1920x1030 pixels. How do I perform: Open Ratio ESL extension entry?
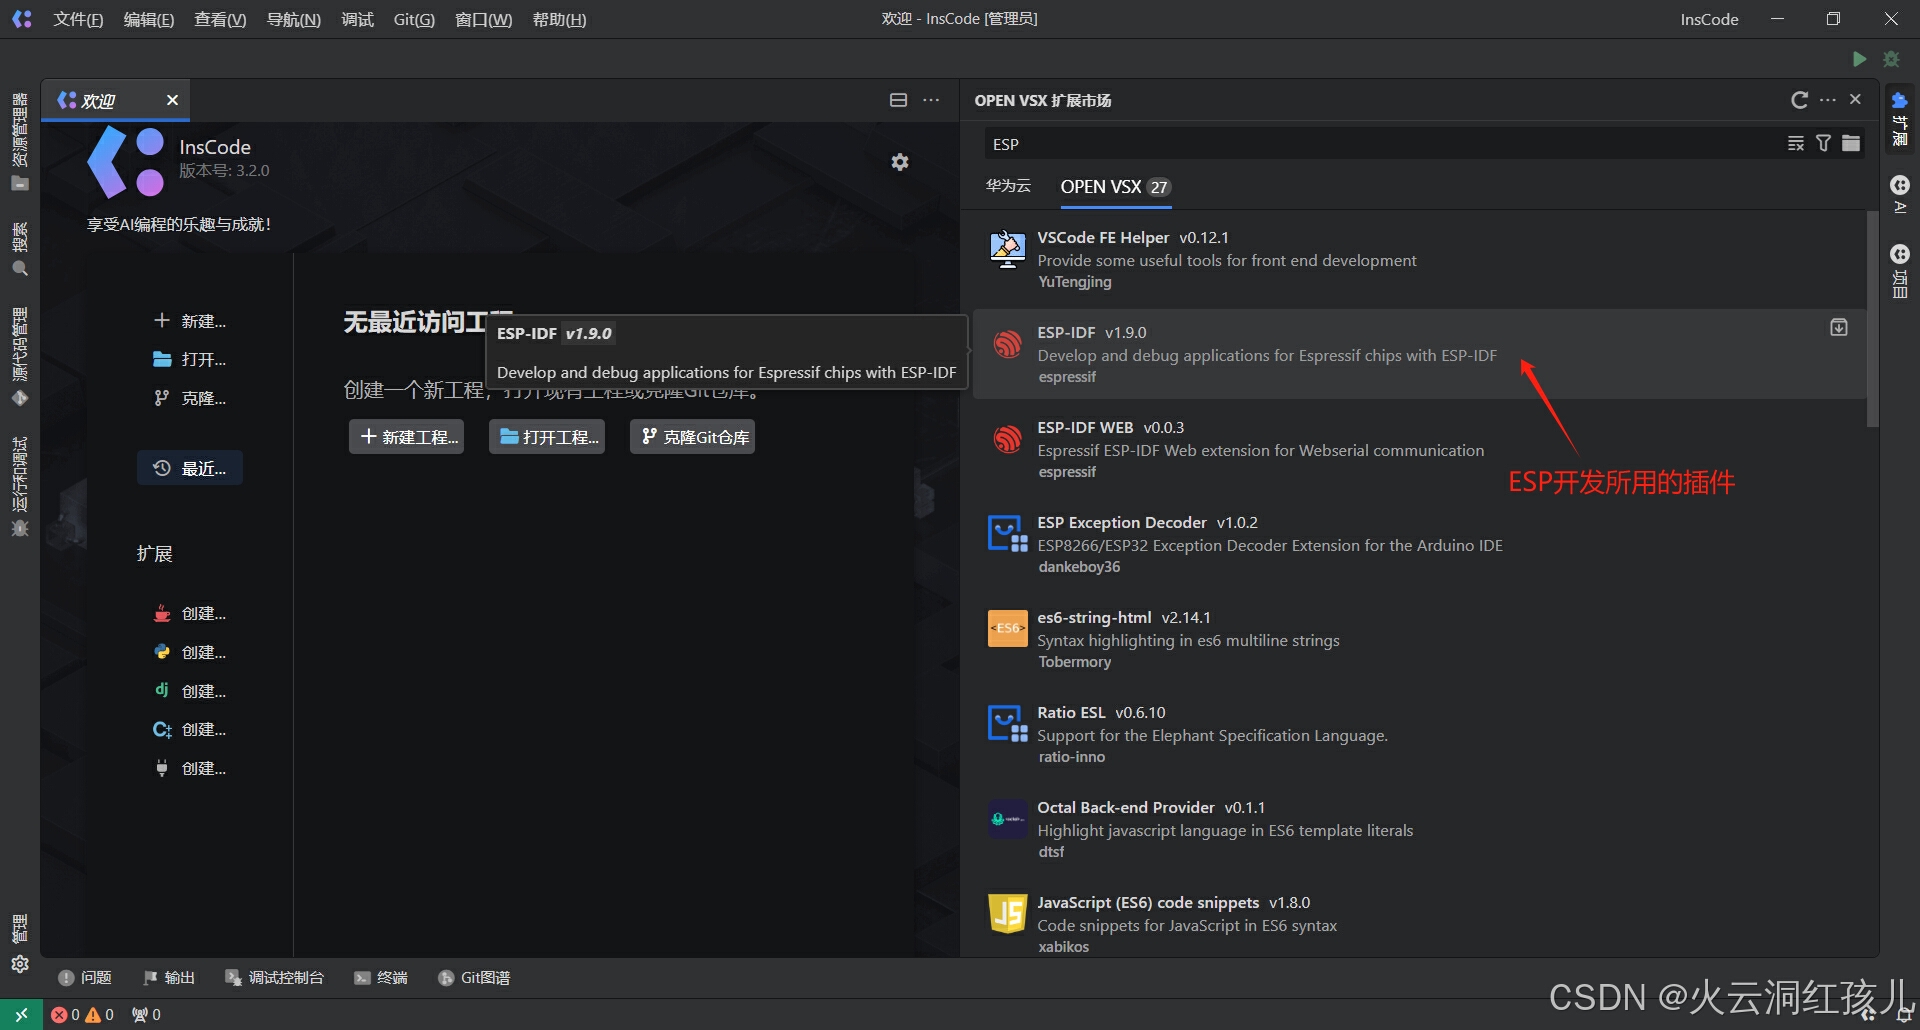pyautogui.click(x=1419, y=734)
